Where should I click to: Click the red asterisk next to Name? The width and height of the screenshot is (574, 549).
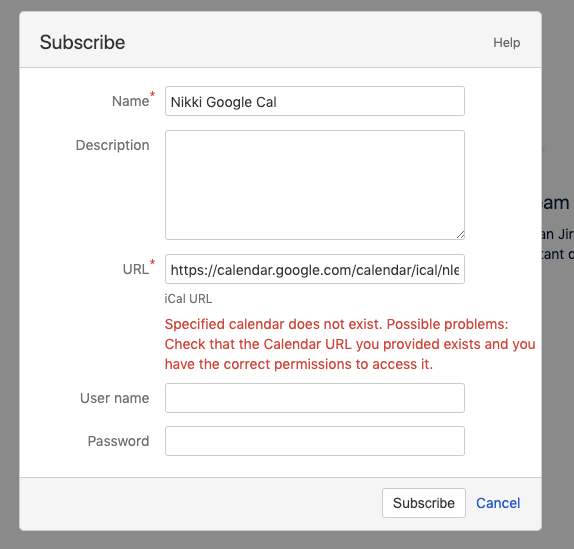point(152,94)
